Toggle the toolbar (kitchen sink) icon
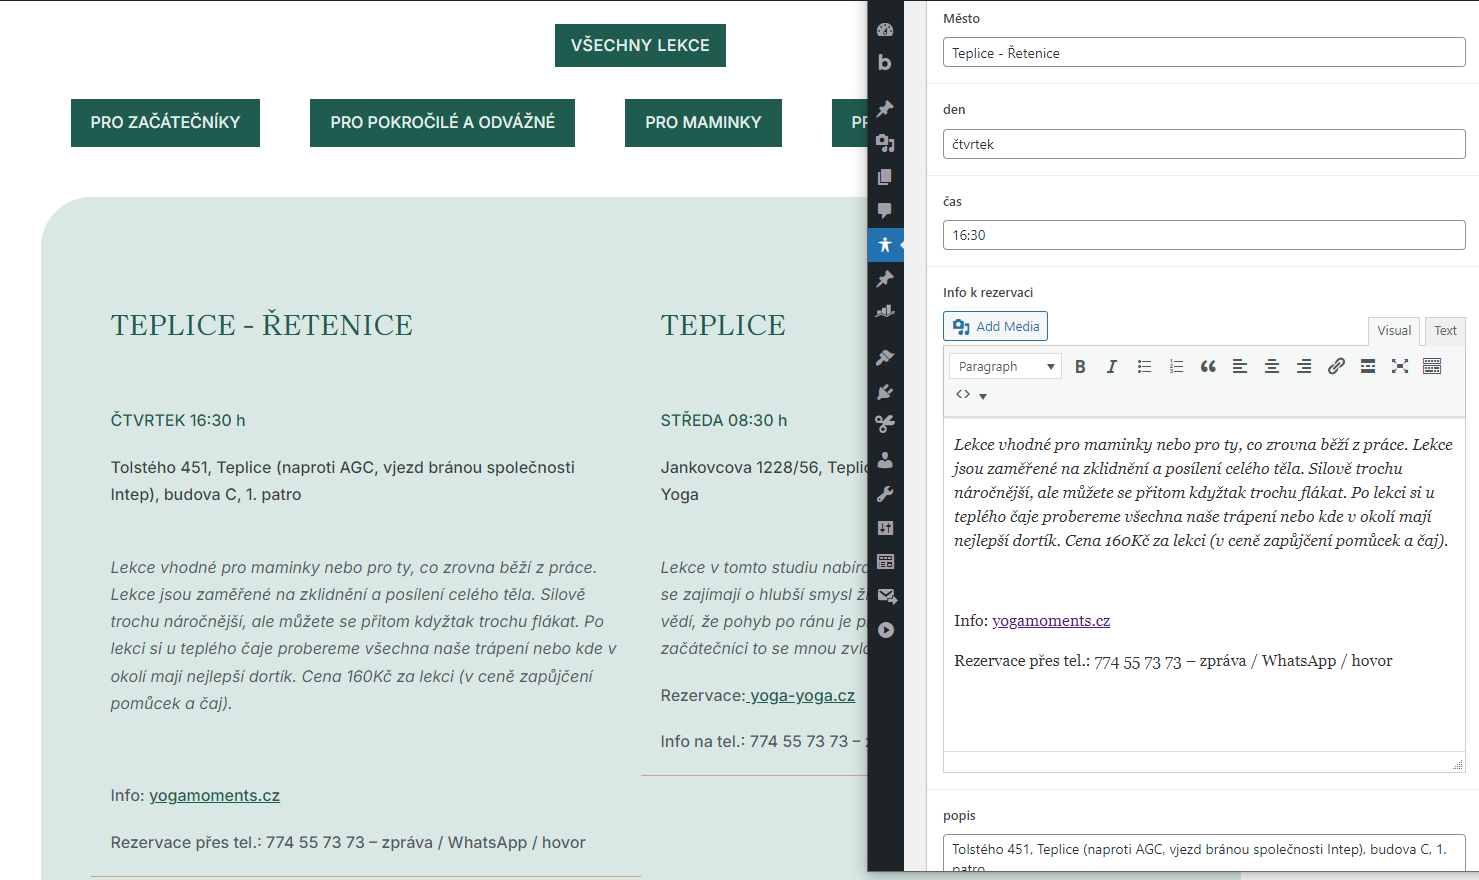The width and height of the screenshot is (1479, 880). click(1432, 367)
